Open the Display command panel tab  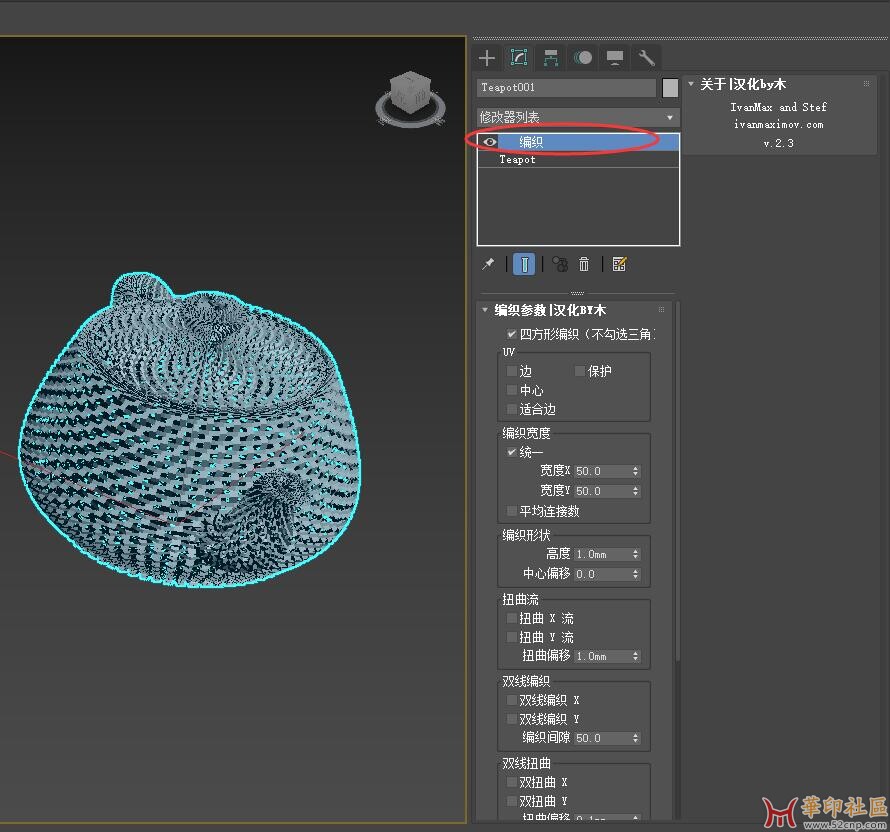pos(615,58)
